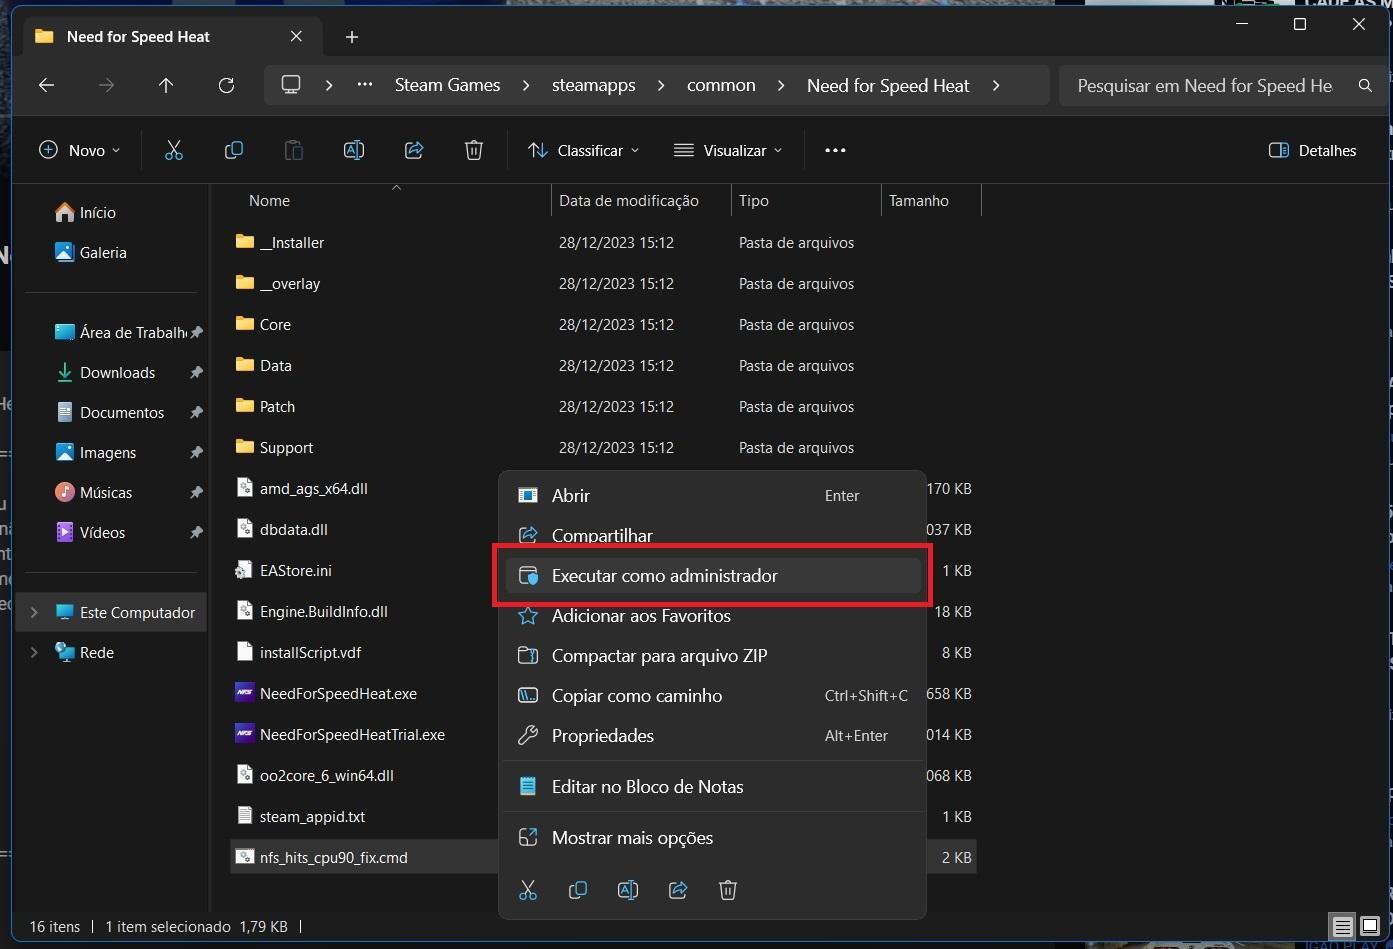The height and width of the screenshot is (949, 1393).
Task: Expand the hidden breadcrumb path with ellipsis
Action: (x=365, y=85)
